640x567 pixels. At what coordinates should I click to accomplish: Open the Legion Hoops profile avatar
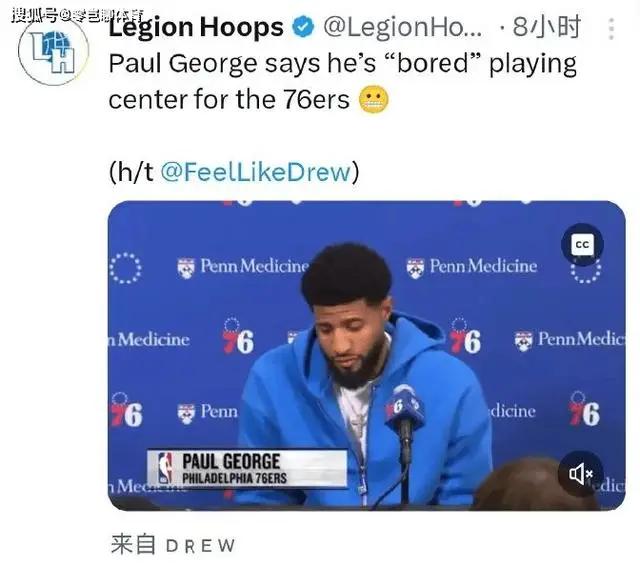53,51
